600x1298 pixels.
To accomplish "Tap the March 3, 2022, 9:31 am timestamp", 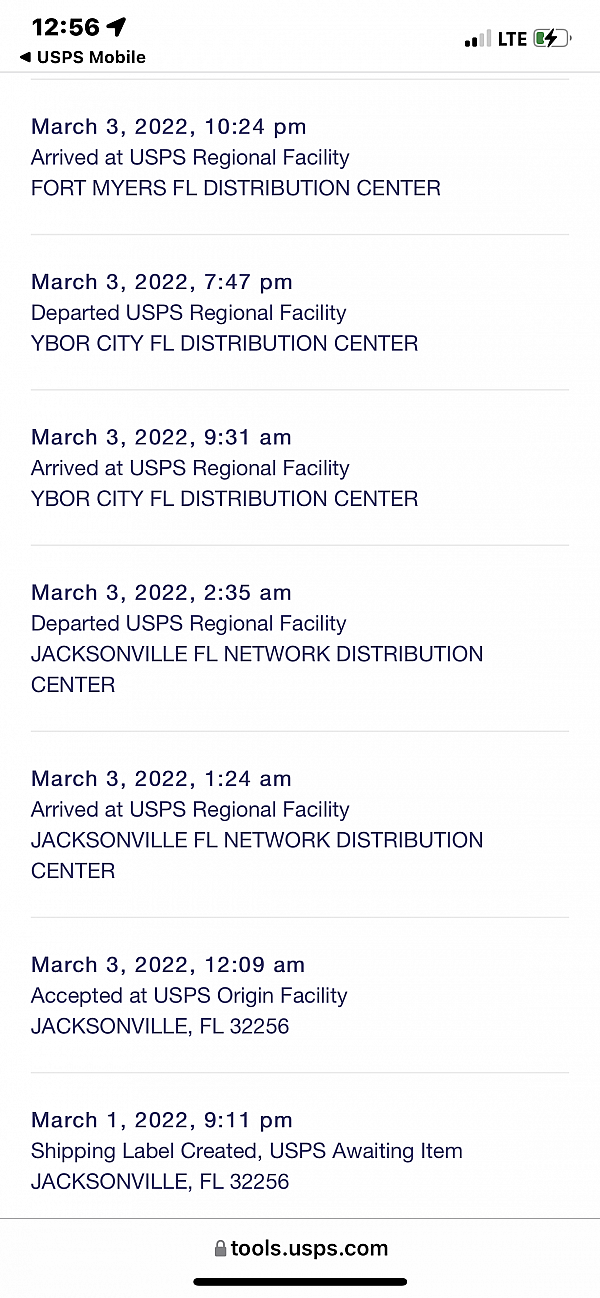I will tap(161, 437).
